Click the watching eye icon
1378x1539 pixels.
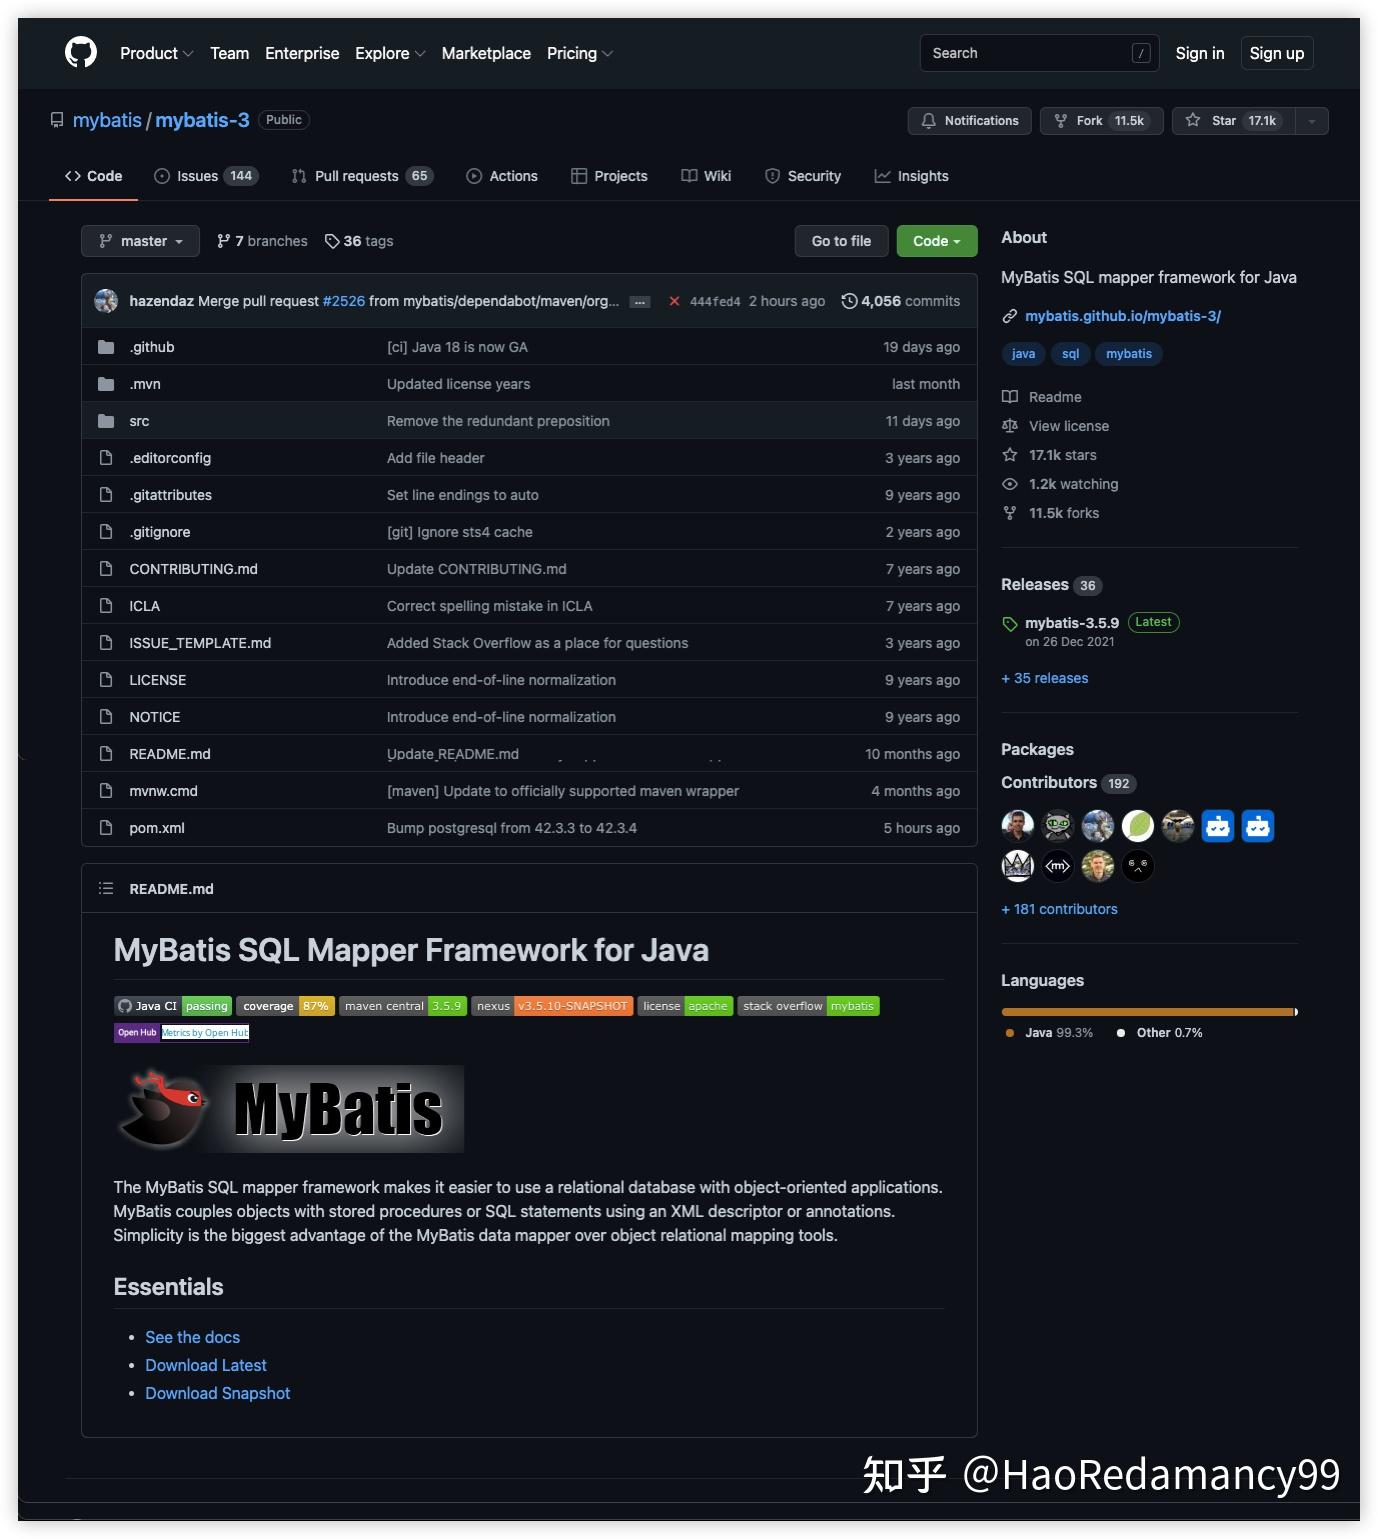[1010, 484]
